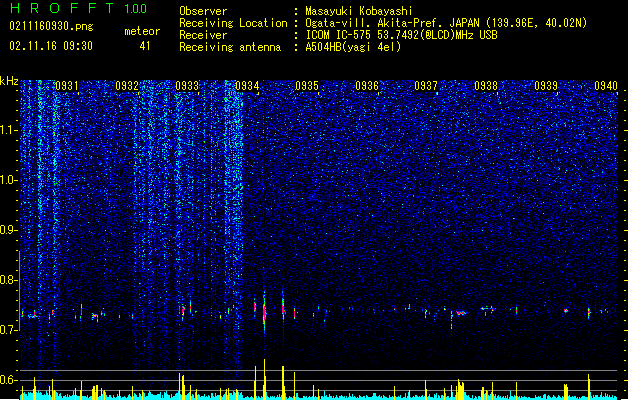
Task: Click the meteor label
Action: pyautogui.click(x=142, y=31)
